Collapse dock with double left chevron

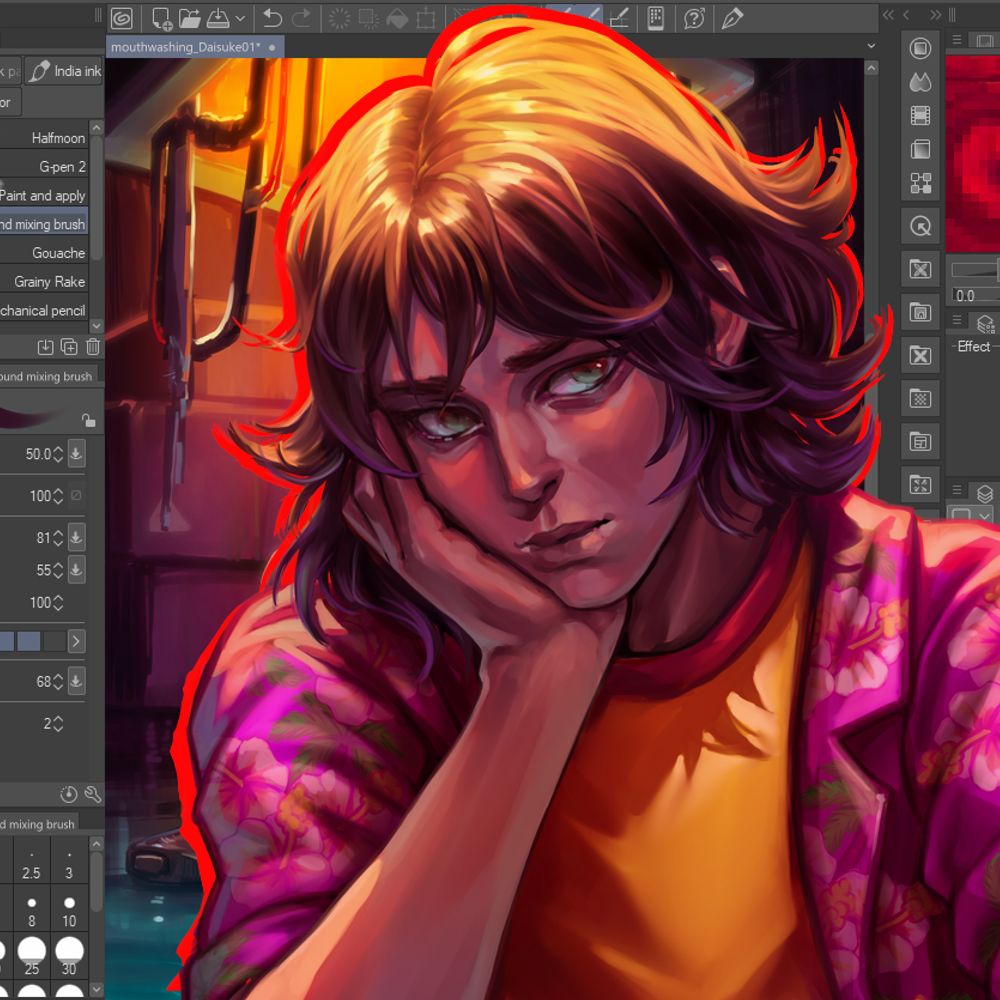(x=888, y=15)
